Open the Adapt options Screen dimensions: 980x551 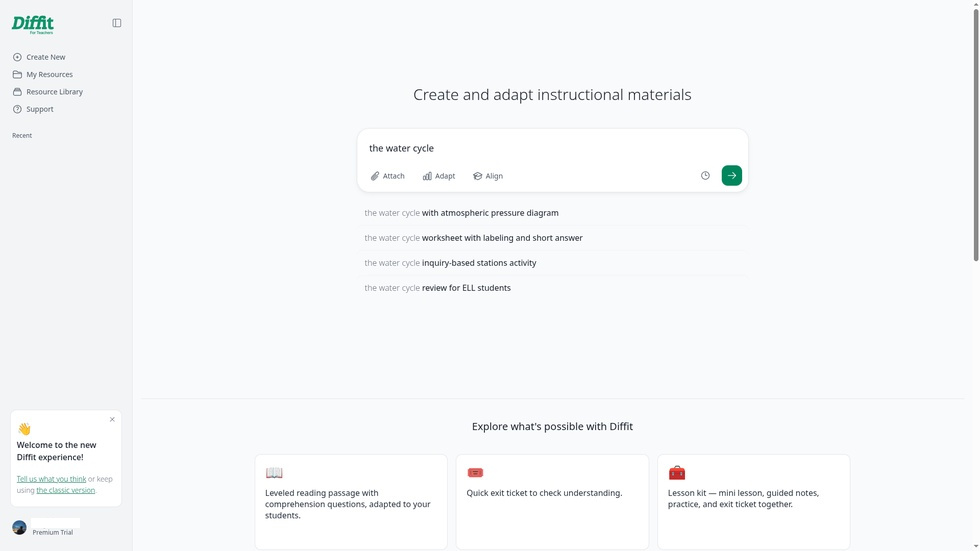click(x=439, y=176)
